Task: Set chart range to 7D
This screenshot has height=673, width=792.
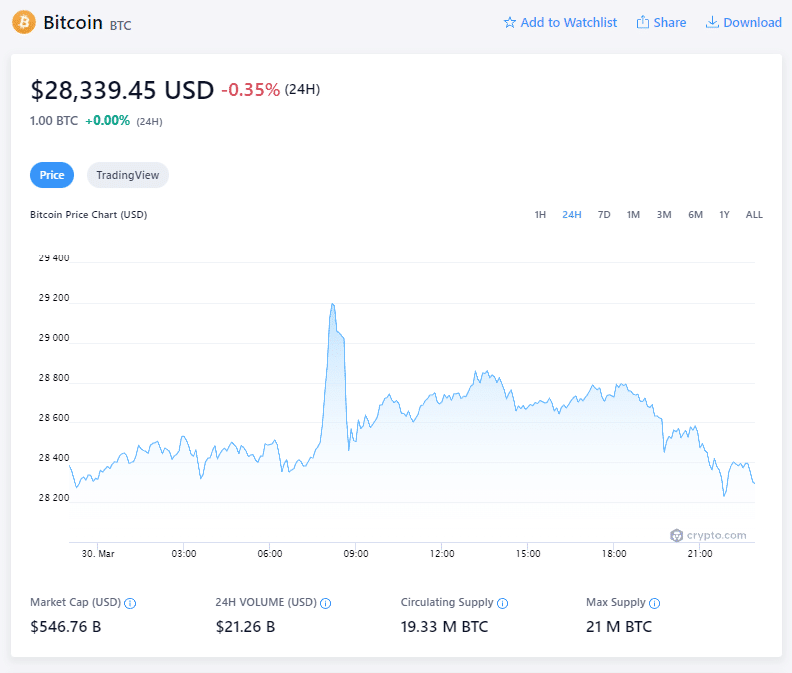Action: [x=604, y=215]
